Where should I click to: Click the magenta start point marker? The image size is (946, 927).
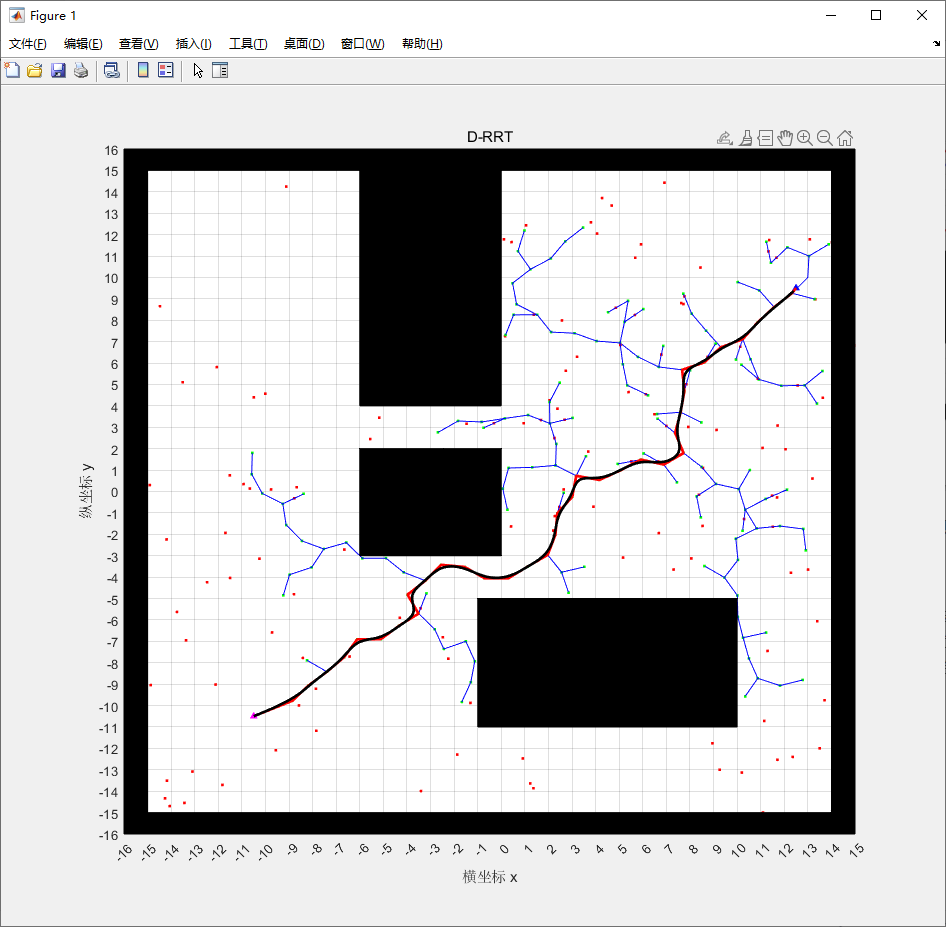[253, 715]
